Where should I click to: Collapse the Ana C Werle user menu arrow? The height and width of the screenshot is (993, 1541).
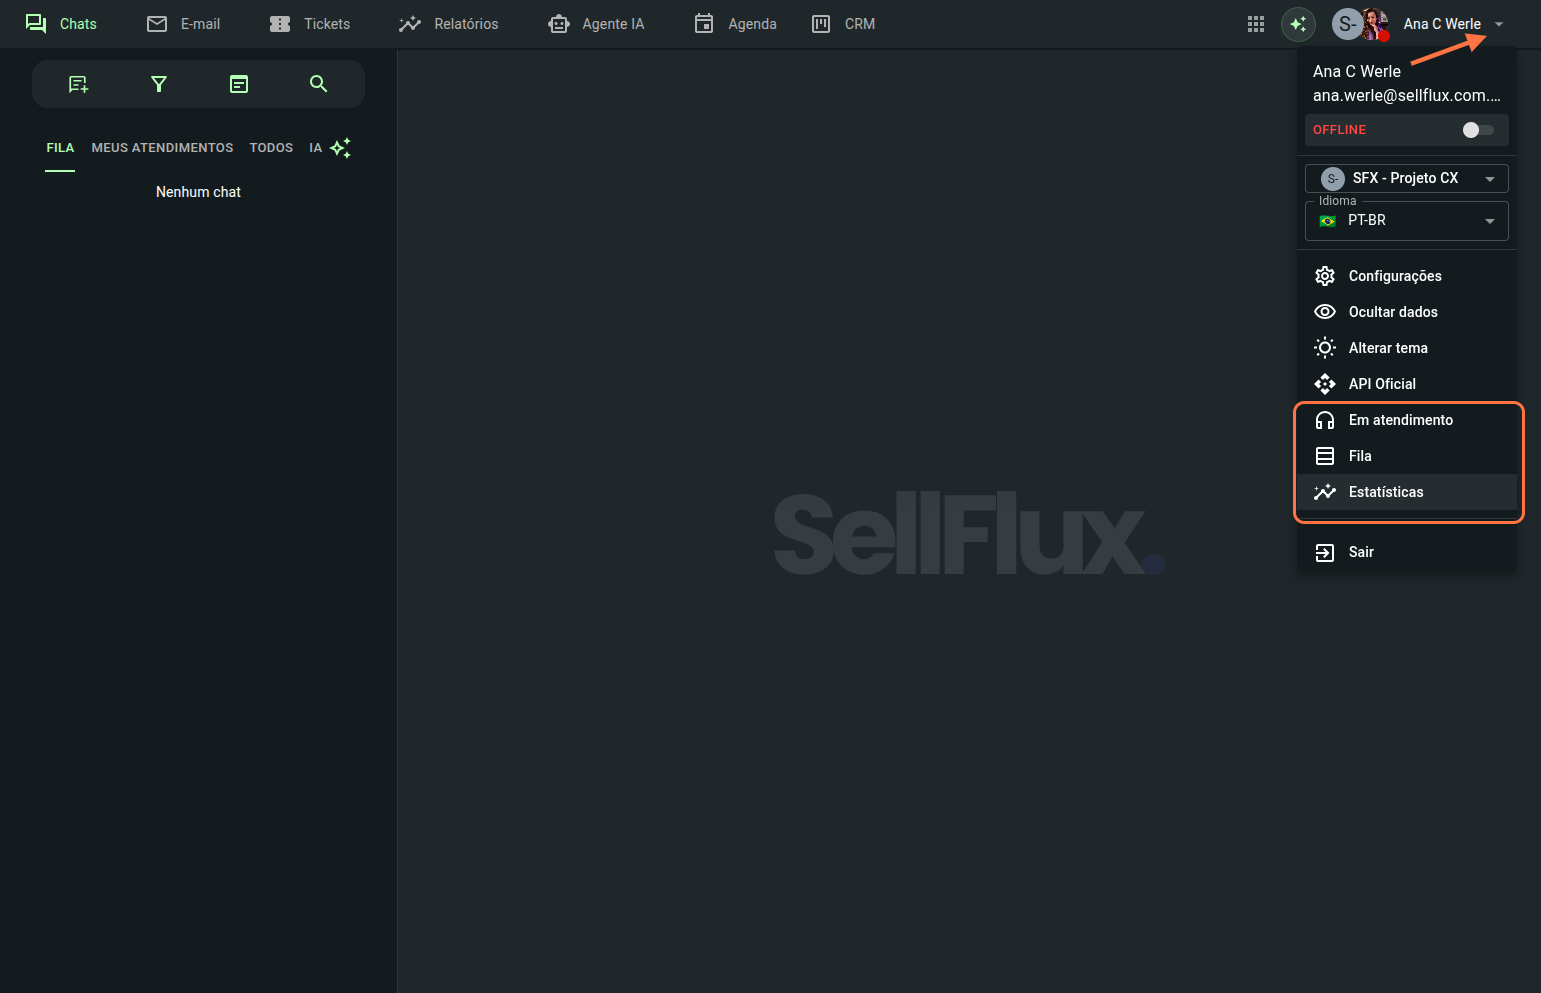click(x=1499, y=24)
